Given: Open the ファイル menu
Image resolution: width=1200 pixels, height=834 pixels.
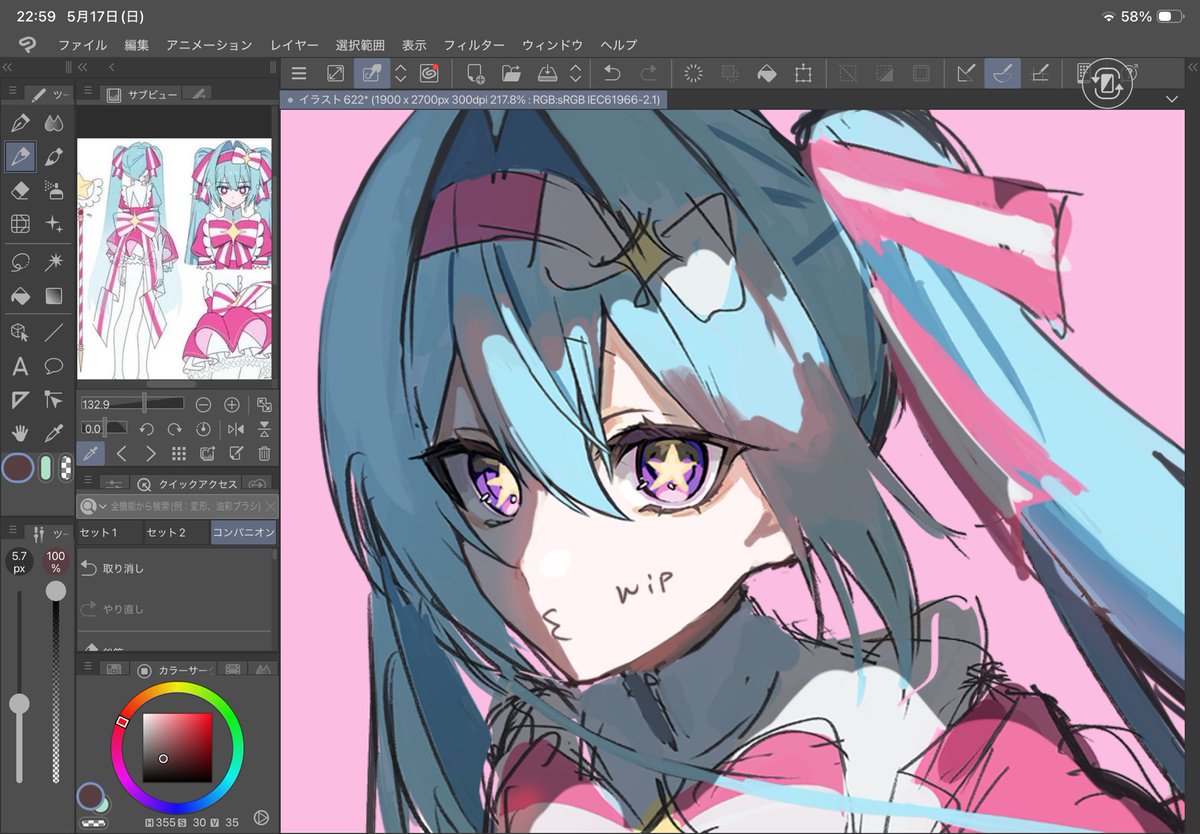Looking at the screenshot, I should [x=83, y=45].
